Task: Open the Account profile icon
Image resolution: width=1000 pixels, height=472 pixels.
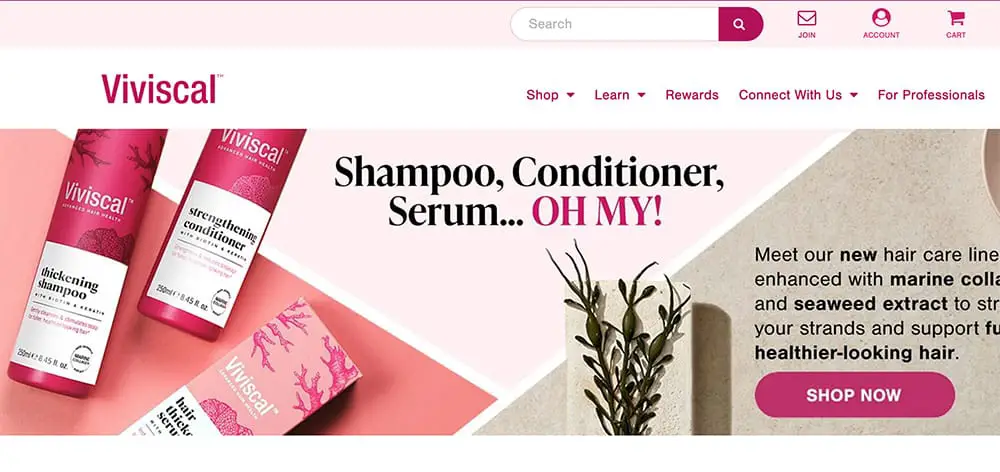Action: (x=881, y=17)
